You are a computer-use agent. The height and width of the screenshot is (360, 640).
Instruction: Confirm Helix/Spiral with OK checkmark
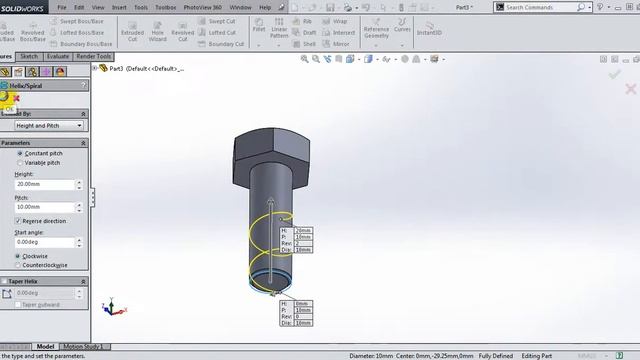point(4,97)
